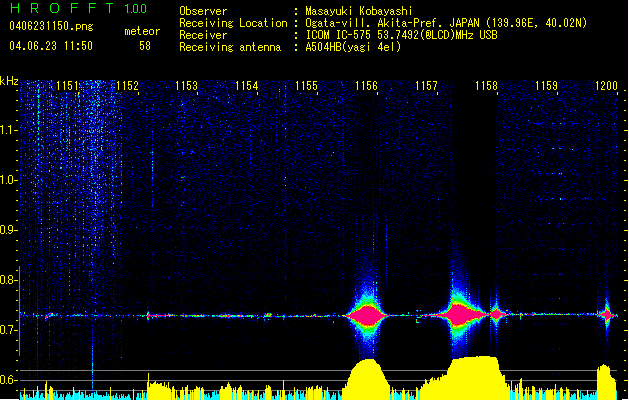Click the meteor count value 58

coord(145,46)
